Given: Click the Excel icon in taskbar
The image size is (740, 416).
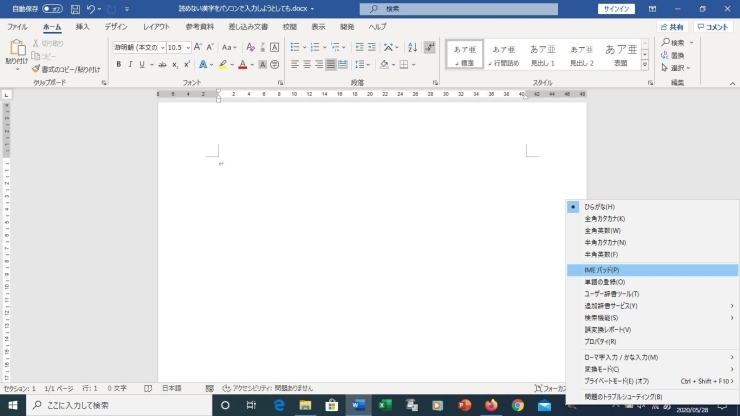Looking at the screenshot, I should coord(384,405).
